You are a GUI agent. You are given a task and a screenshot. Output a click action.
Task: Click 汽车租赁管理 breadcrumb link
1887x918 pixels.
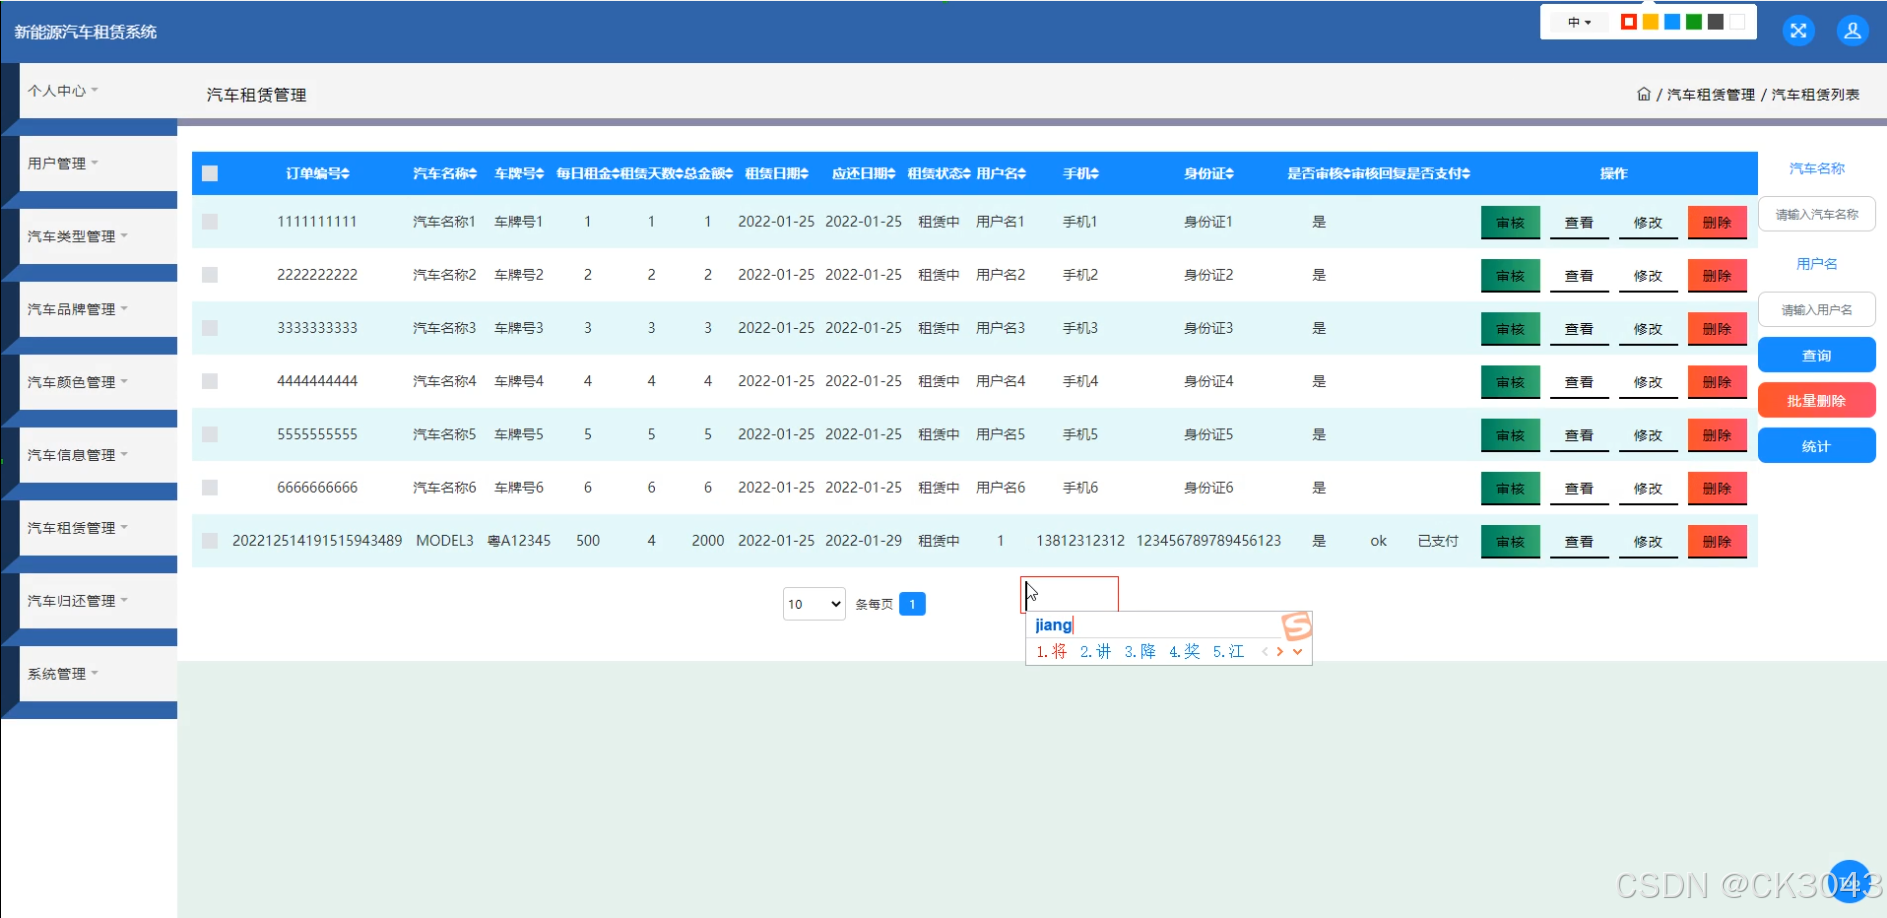(1711, 94)
